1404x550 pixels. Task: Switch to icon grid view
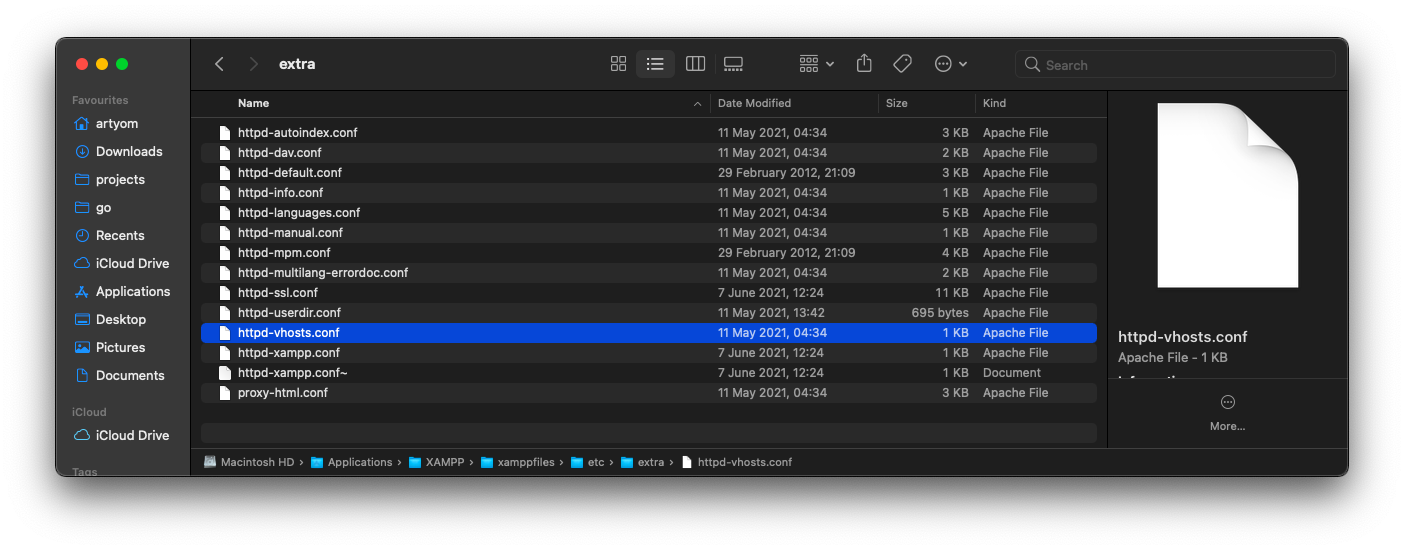tap(618, 64)
